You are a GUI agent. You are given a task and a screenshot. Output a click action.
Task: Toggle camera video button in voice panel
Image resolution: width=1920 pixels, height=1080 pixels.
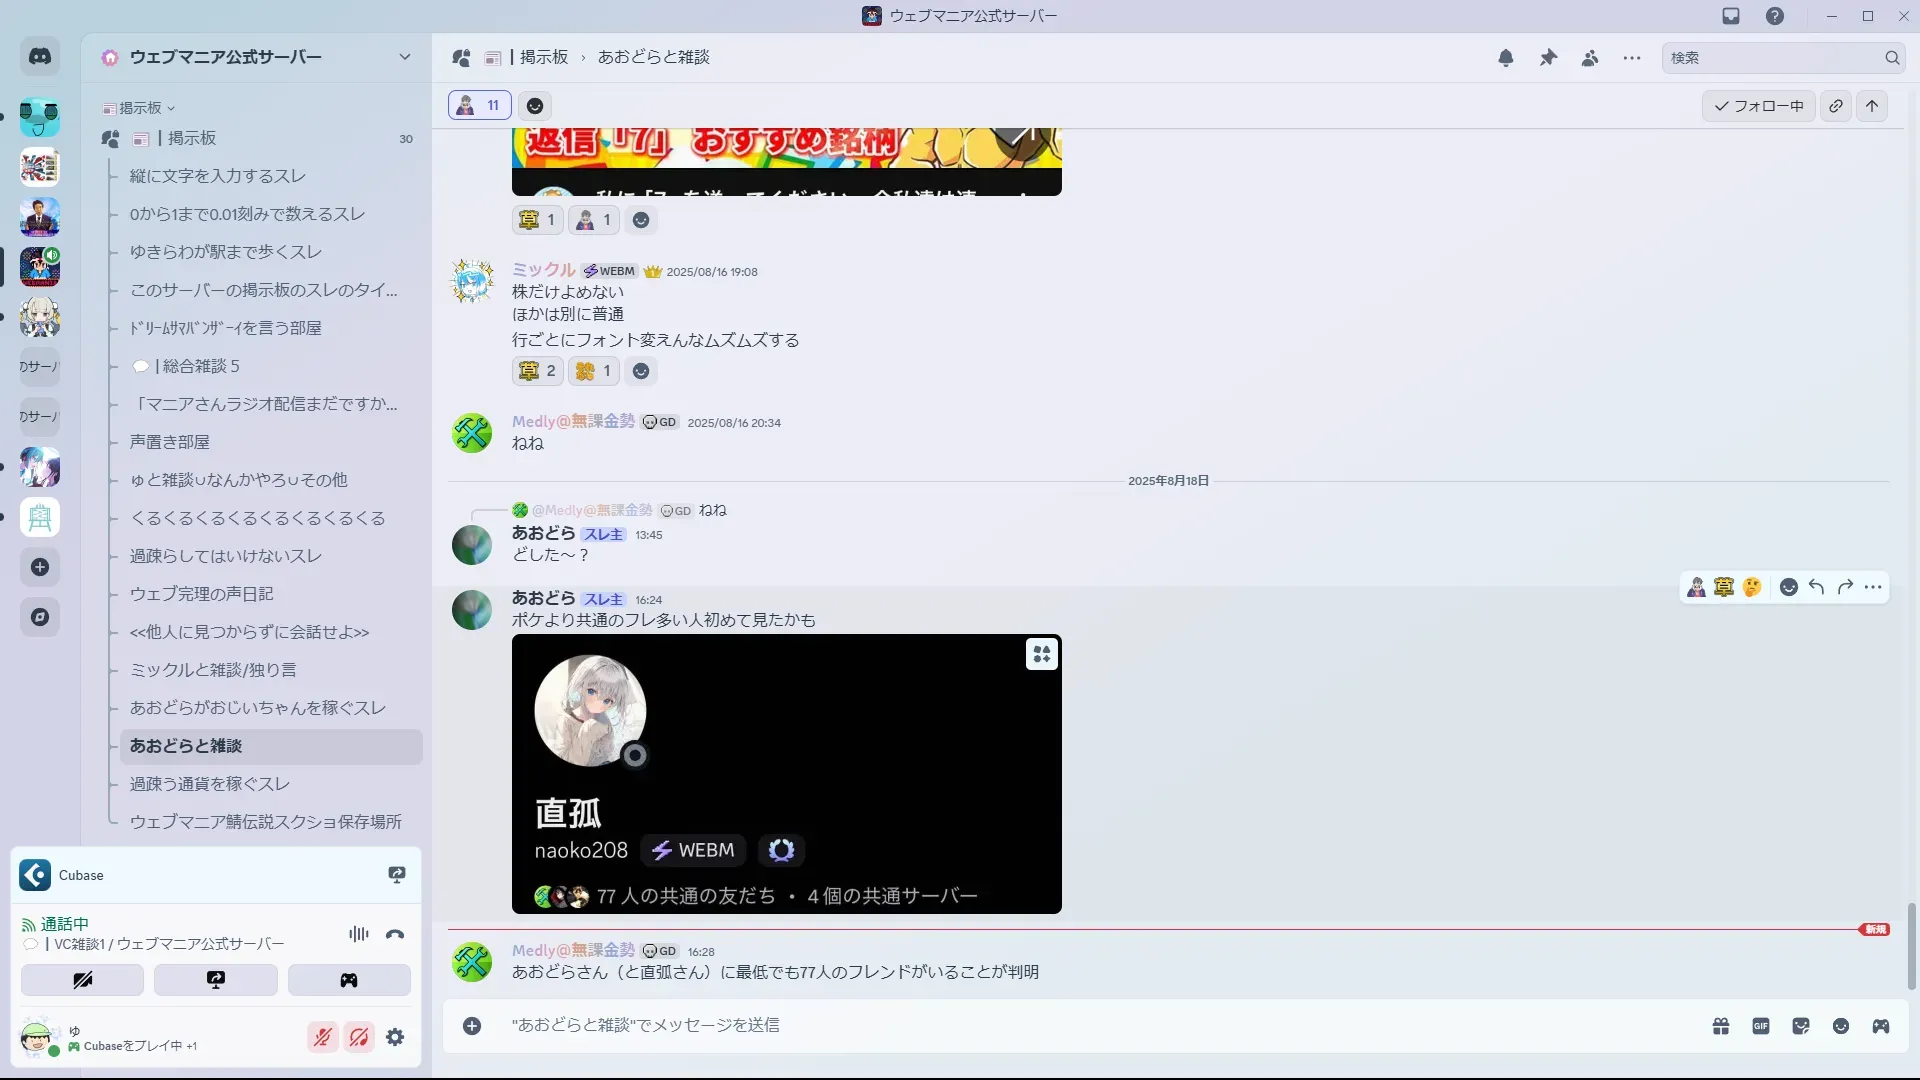point(83,980)
